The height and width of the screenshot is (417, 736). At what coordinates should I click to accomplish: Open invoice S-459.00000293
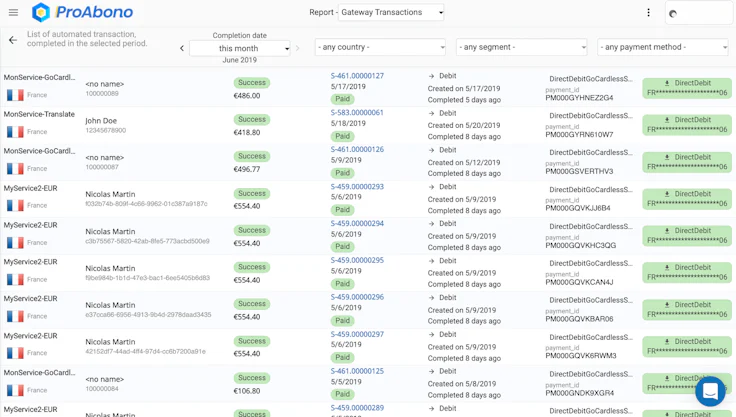[x=357, y=186]
